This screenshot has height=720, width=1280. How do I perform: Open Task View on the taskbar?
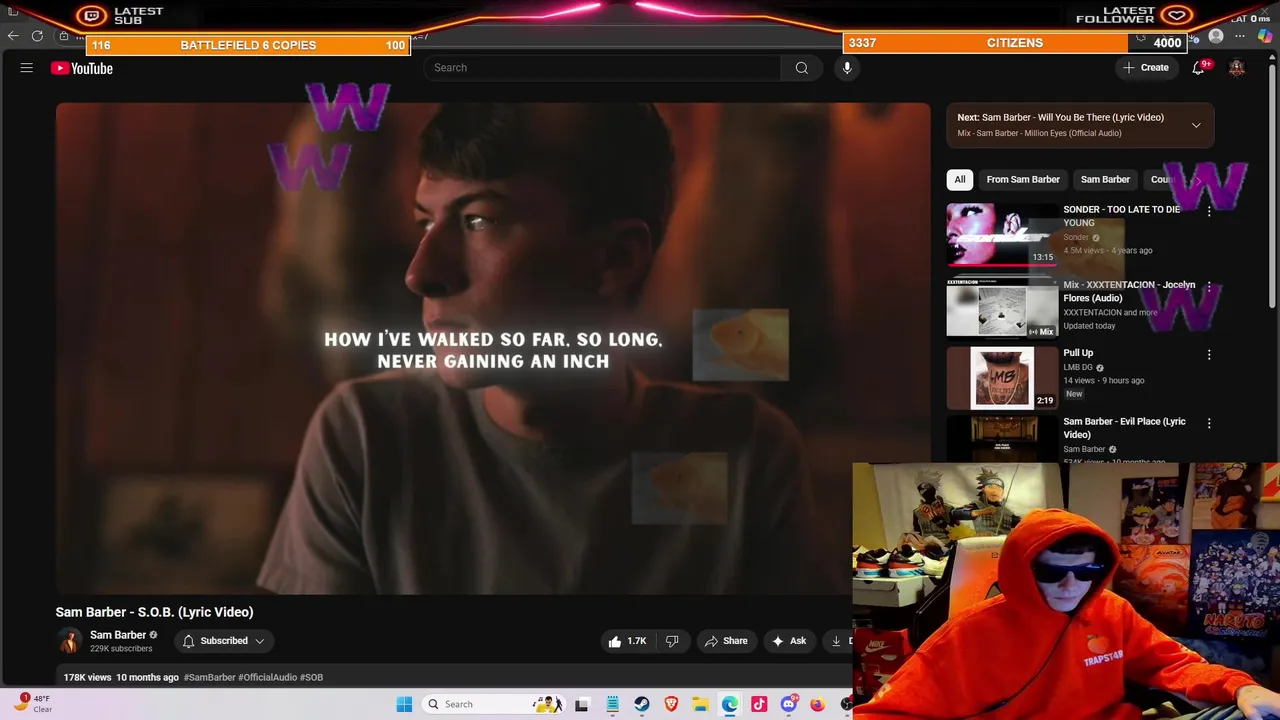click(581, 704)
